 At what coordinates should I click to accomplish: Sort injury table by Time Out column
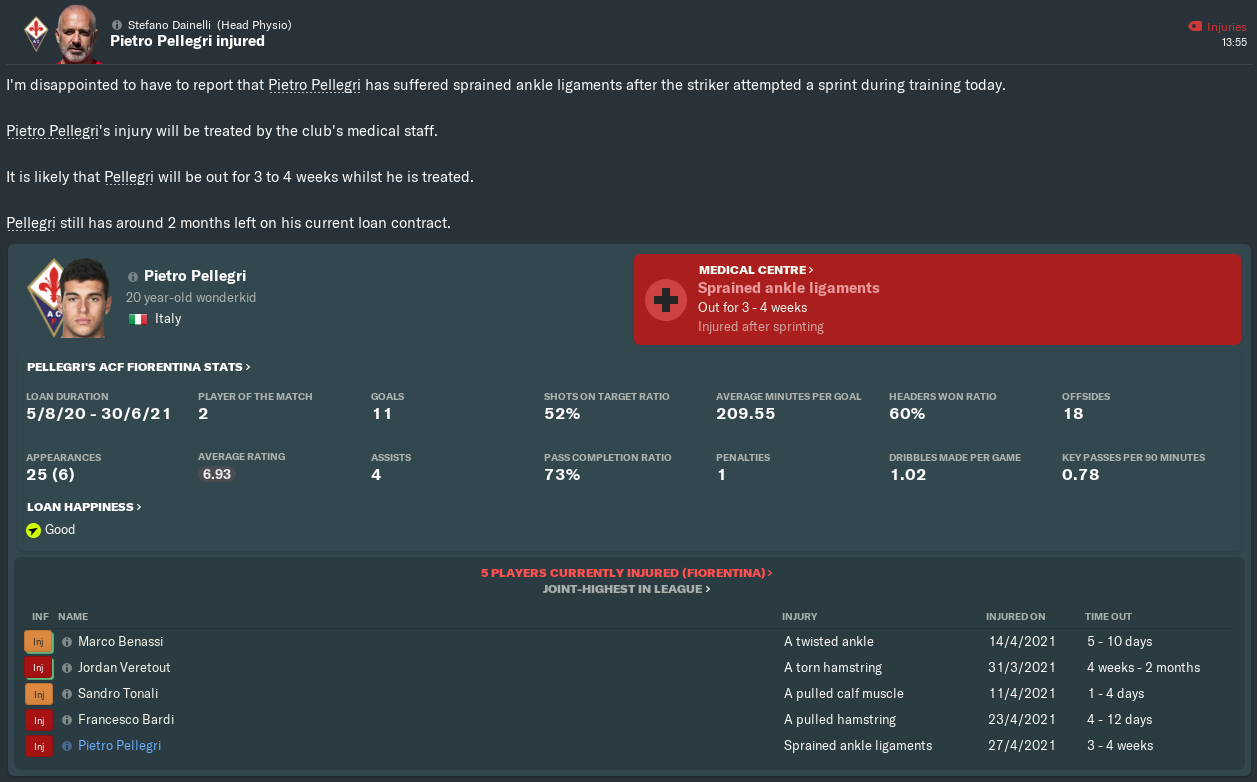coord(1108,617)
